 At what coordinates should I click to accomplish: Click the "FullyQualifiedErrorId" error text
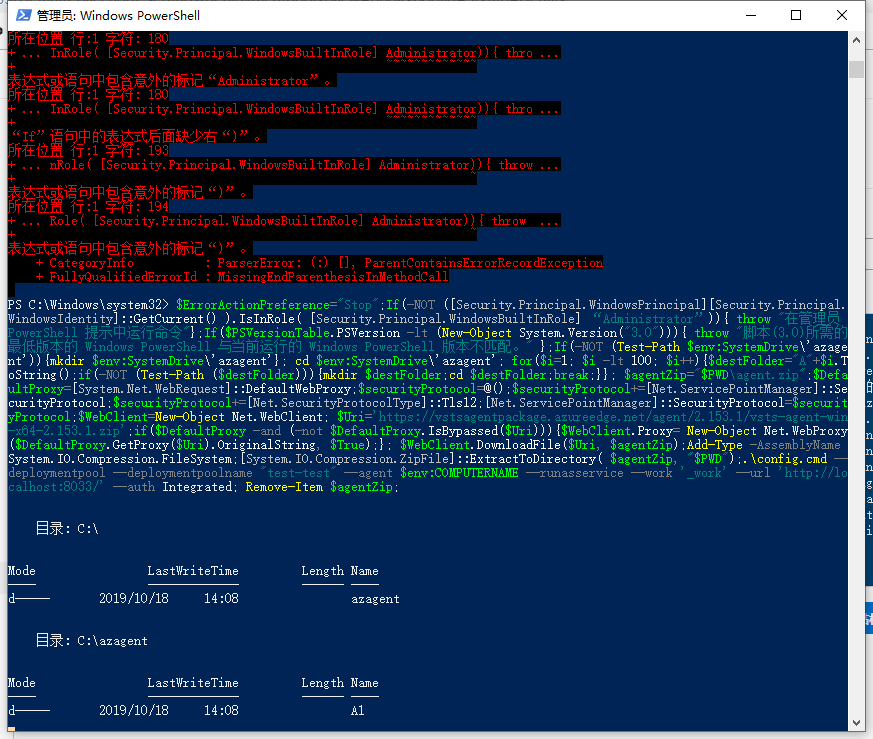(123, 277)
